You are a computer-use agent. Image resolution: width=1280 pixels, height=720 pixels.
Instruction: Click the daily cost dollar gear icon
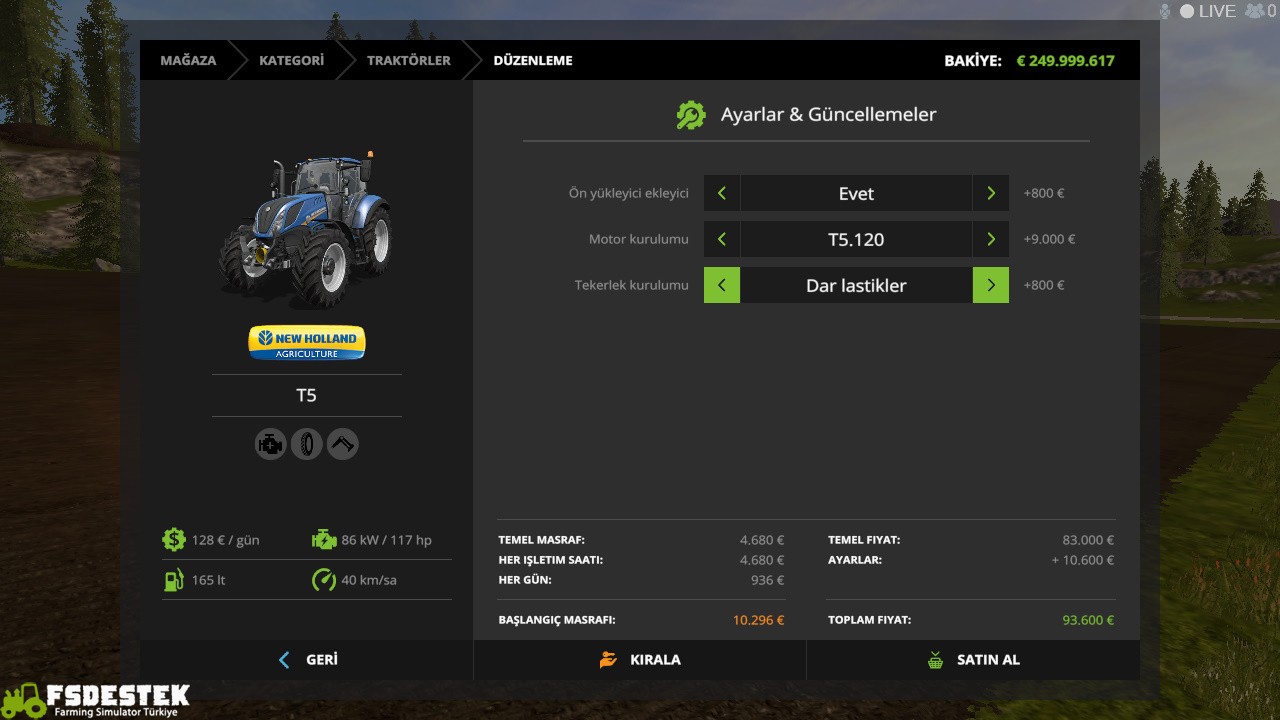point(174,539)
